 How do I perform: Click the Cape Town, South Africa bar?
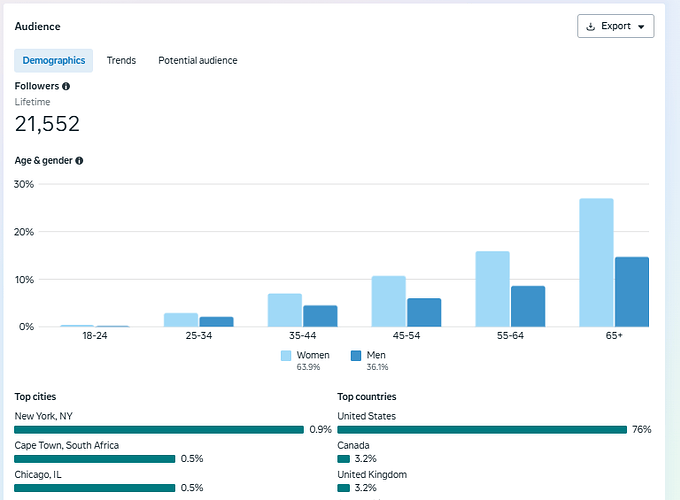click(95, 459)
